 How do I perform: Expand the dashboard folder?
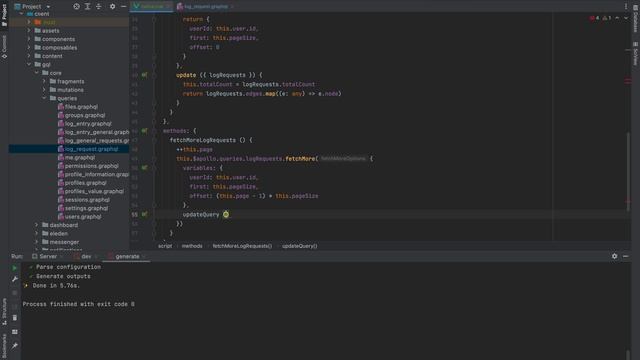37,225
